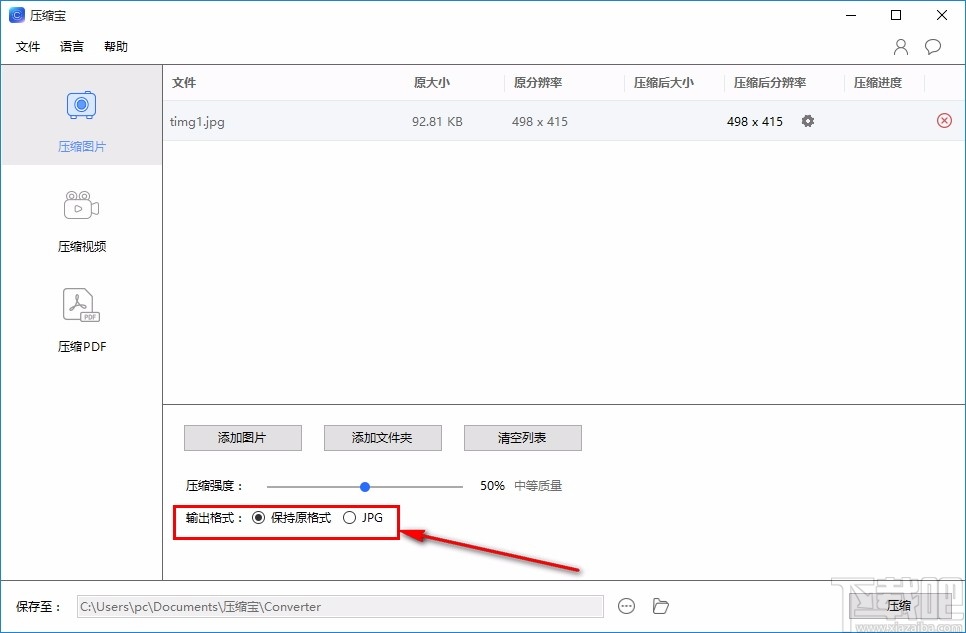Click the 50% compression strength value
This screenshot has width=966, height=633.
pos(492,486)
